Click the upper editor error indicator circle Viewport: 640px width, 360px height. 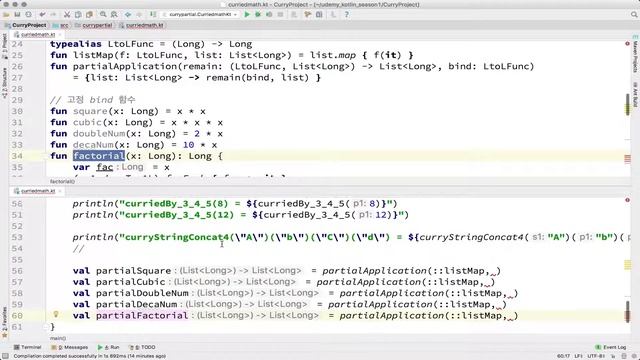click(x=627, y=43)
